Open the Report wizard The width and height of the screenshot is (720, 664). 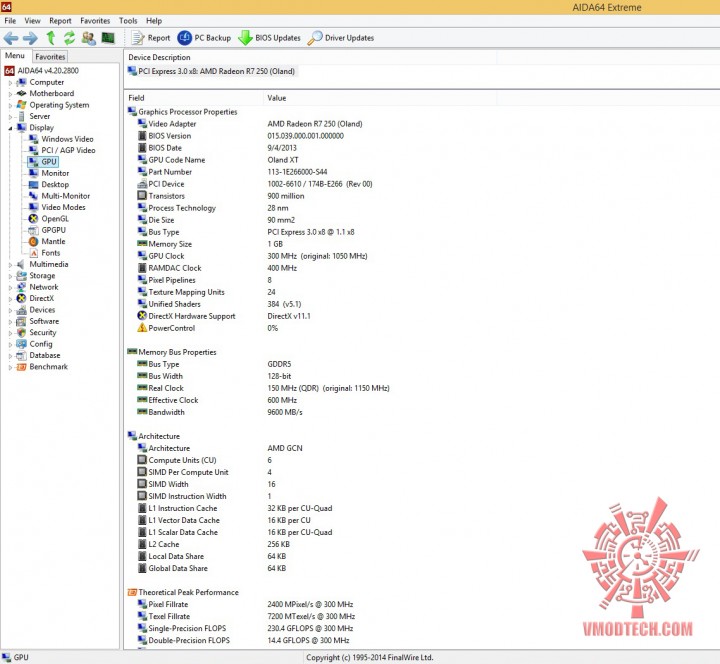[x=151, y=38]
